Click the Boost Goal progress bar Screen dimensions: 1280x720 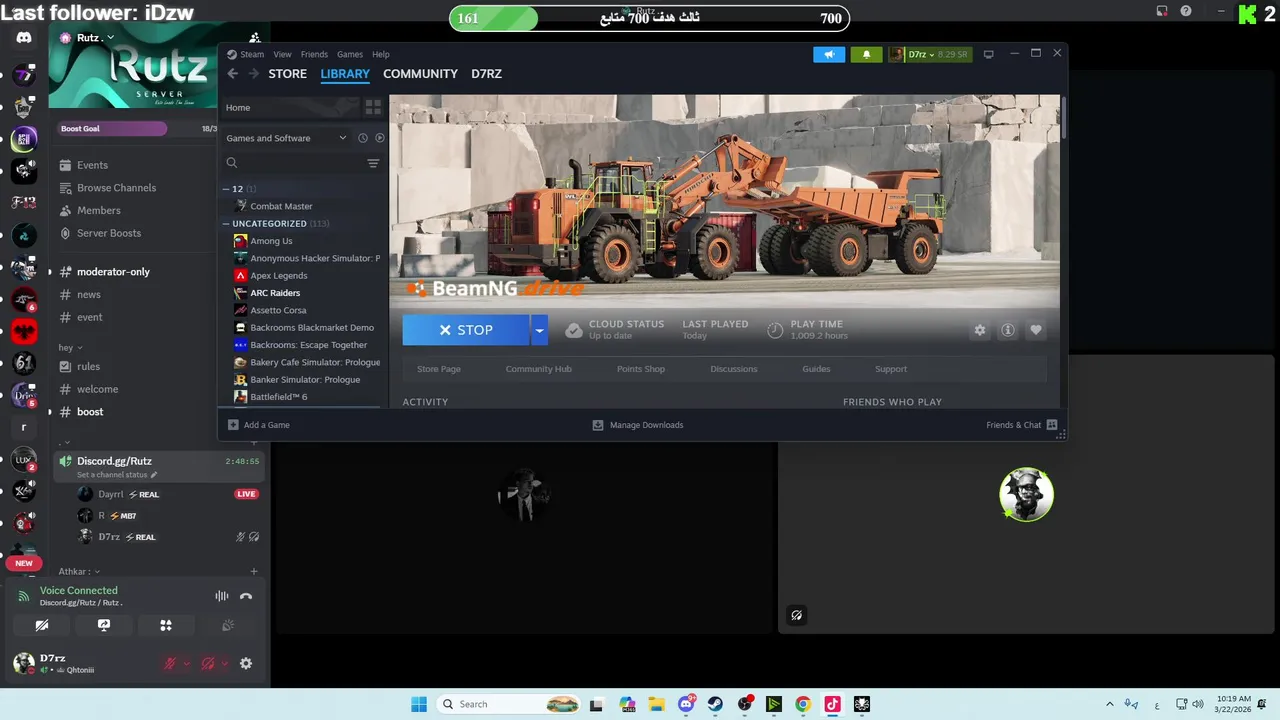138,128
